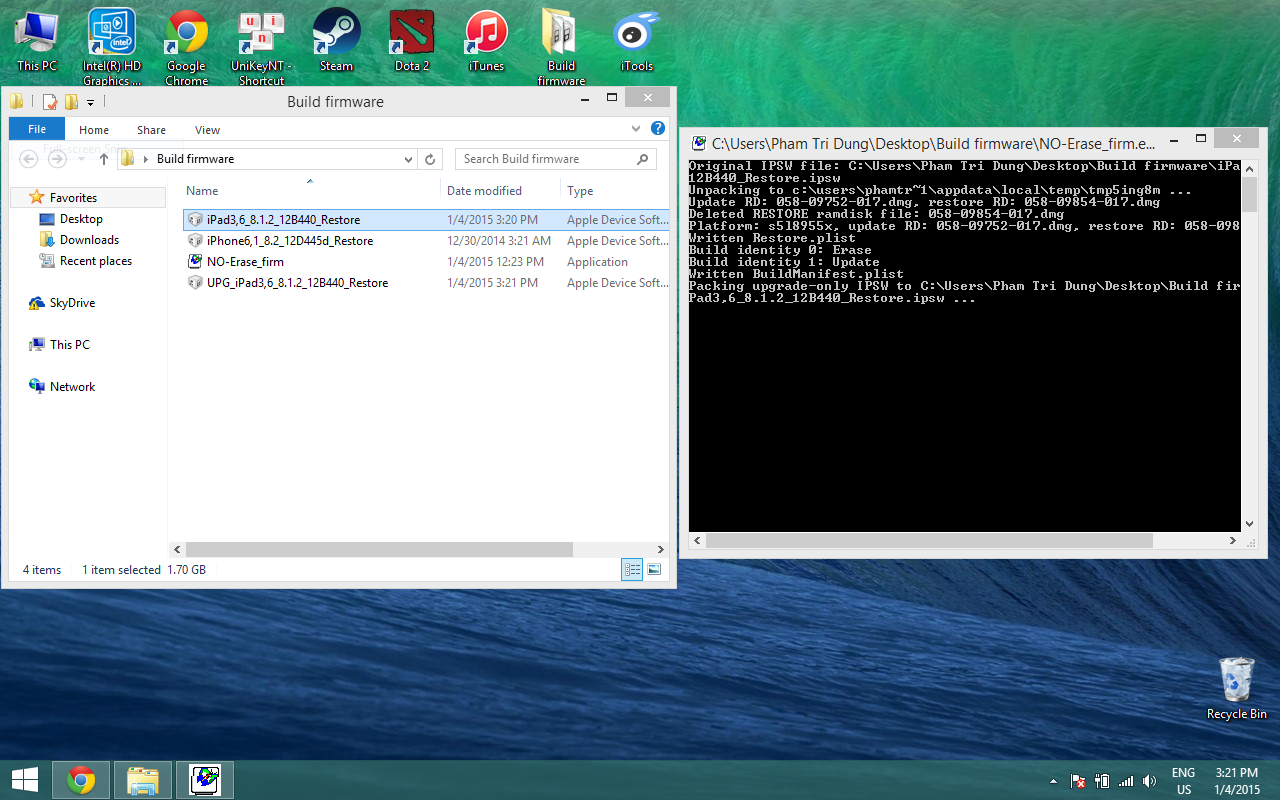
Task: Expand the Explorer ribbon chevron
Action: pos(637,129)
